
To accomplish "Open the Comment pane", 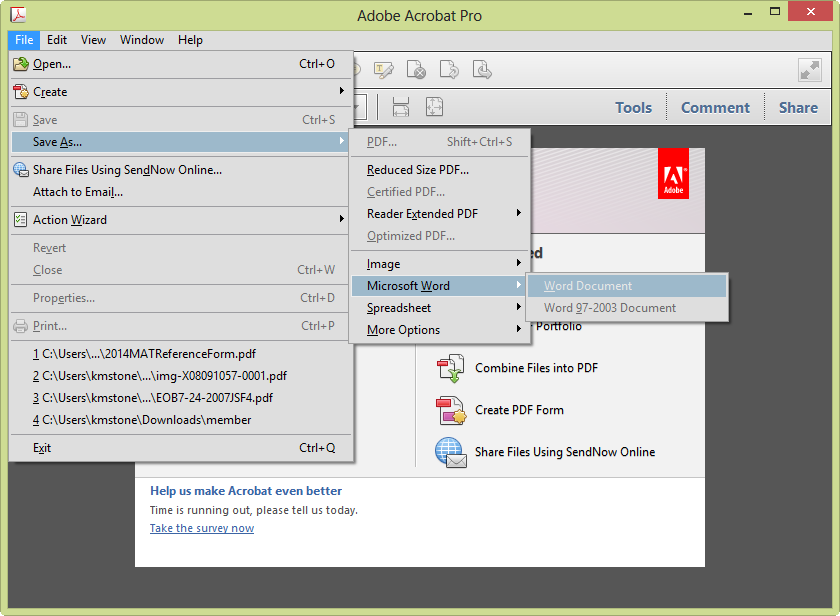I will [715, 108].
